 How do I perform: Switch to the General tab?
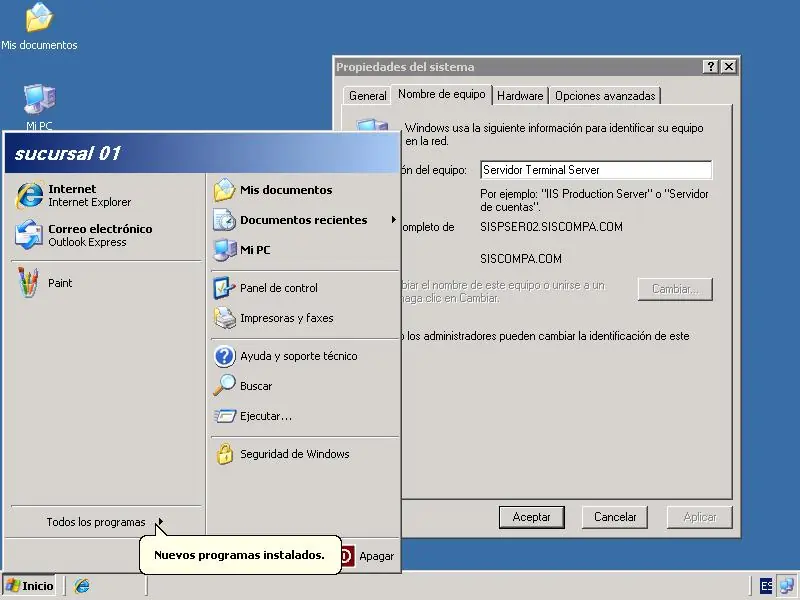[367, 95]
